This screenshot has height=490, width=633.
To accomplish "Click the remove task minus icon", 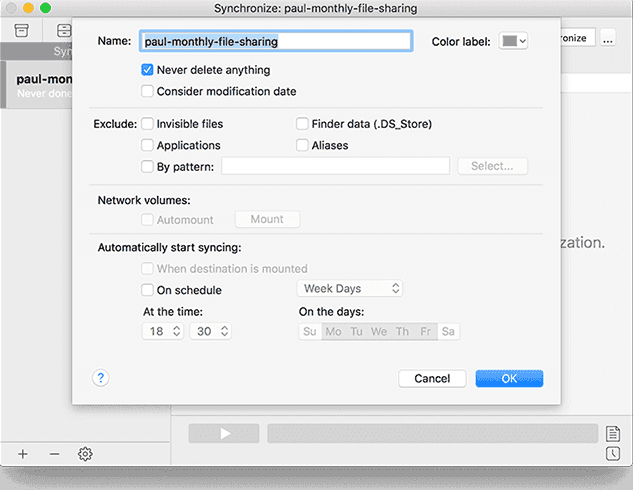I will click(54, 454).
